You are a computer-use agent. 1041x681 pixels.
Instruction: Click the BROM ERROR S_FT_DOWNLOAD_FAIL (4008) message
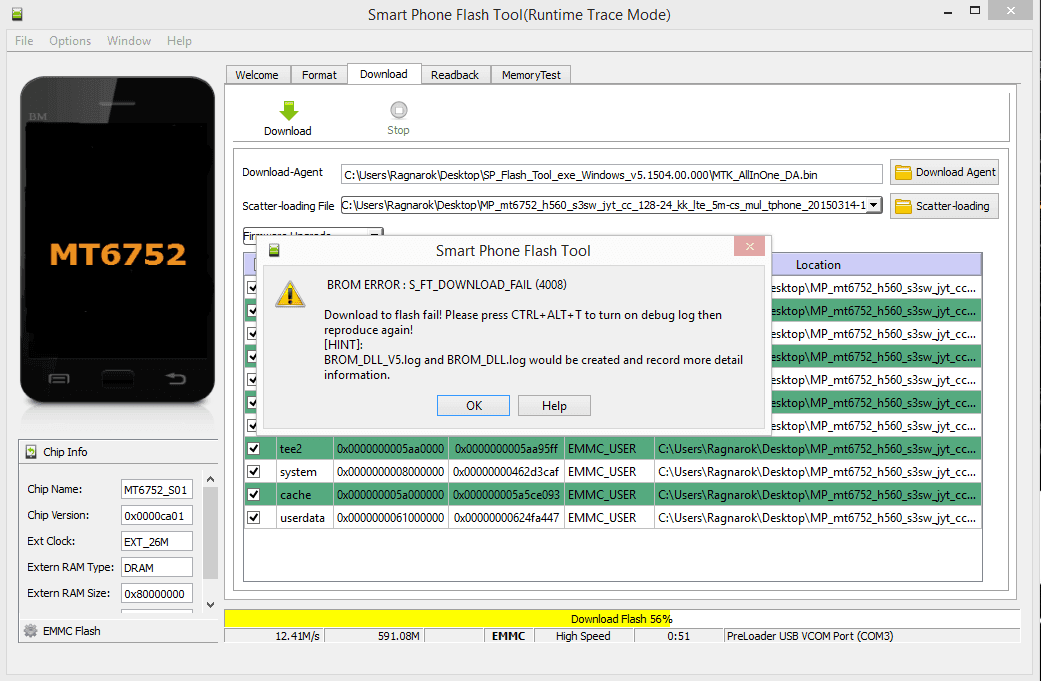coord(446,285)
